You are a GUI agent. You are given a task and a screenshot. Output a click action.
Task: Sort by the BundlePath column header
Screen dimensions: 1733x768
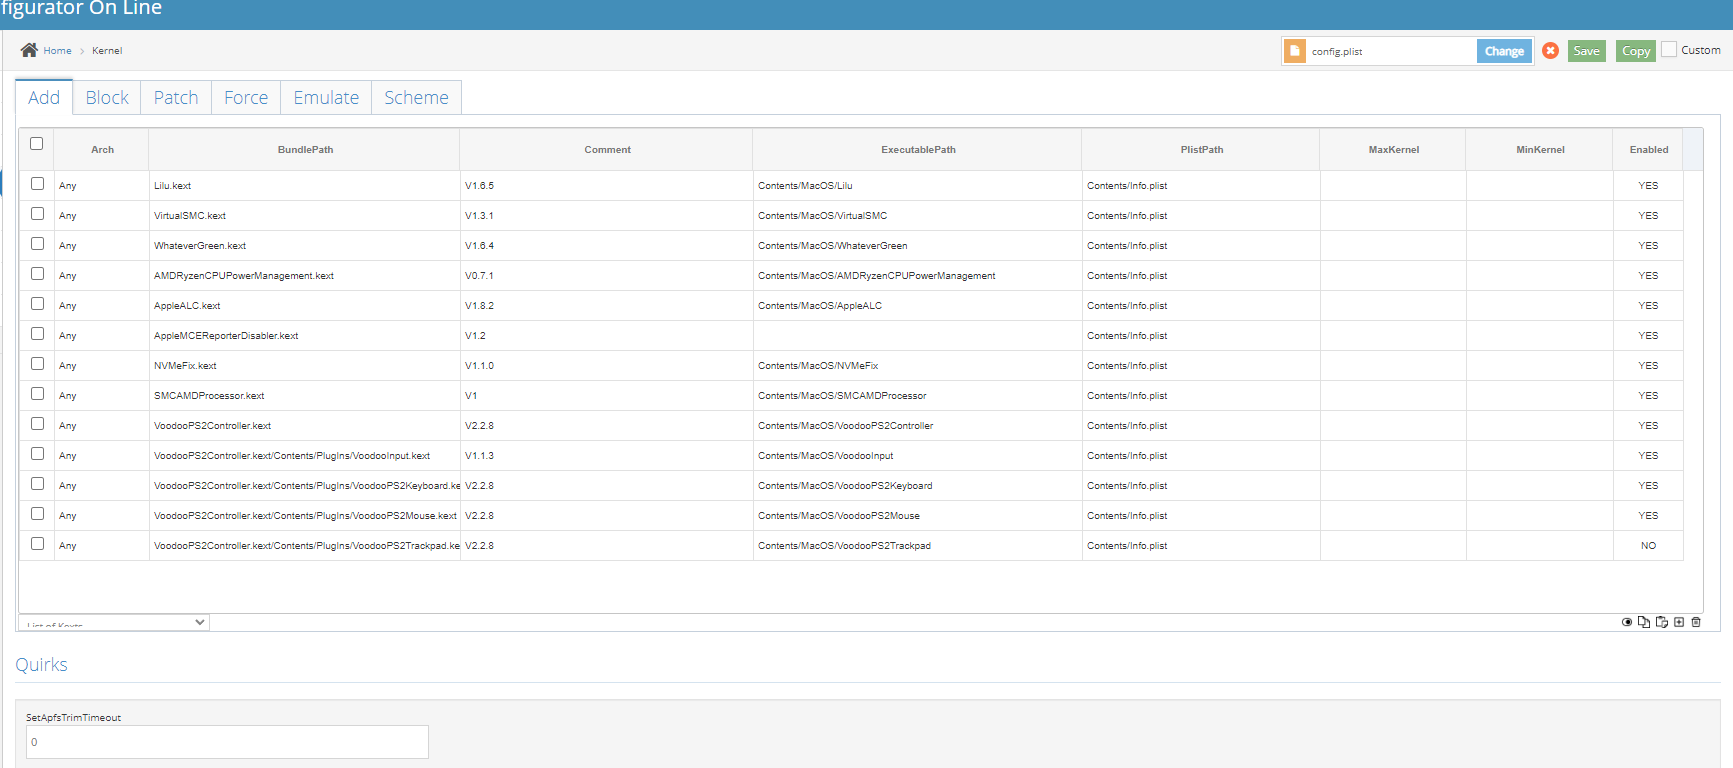coord(305,150)
